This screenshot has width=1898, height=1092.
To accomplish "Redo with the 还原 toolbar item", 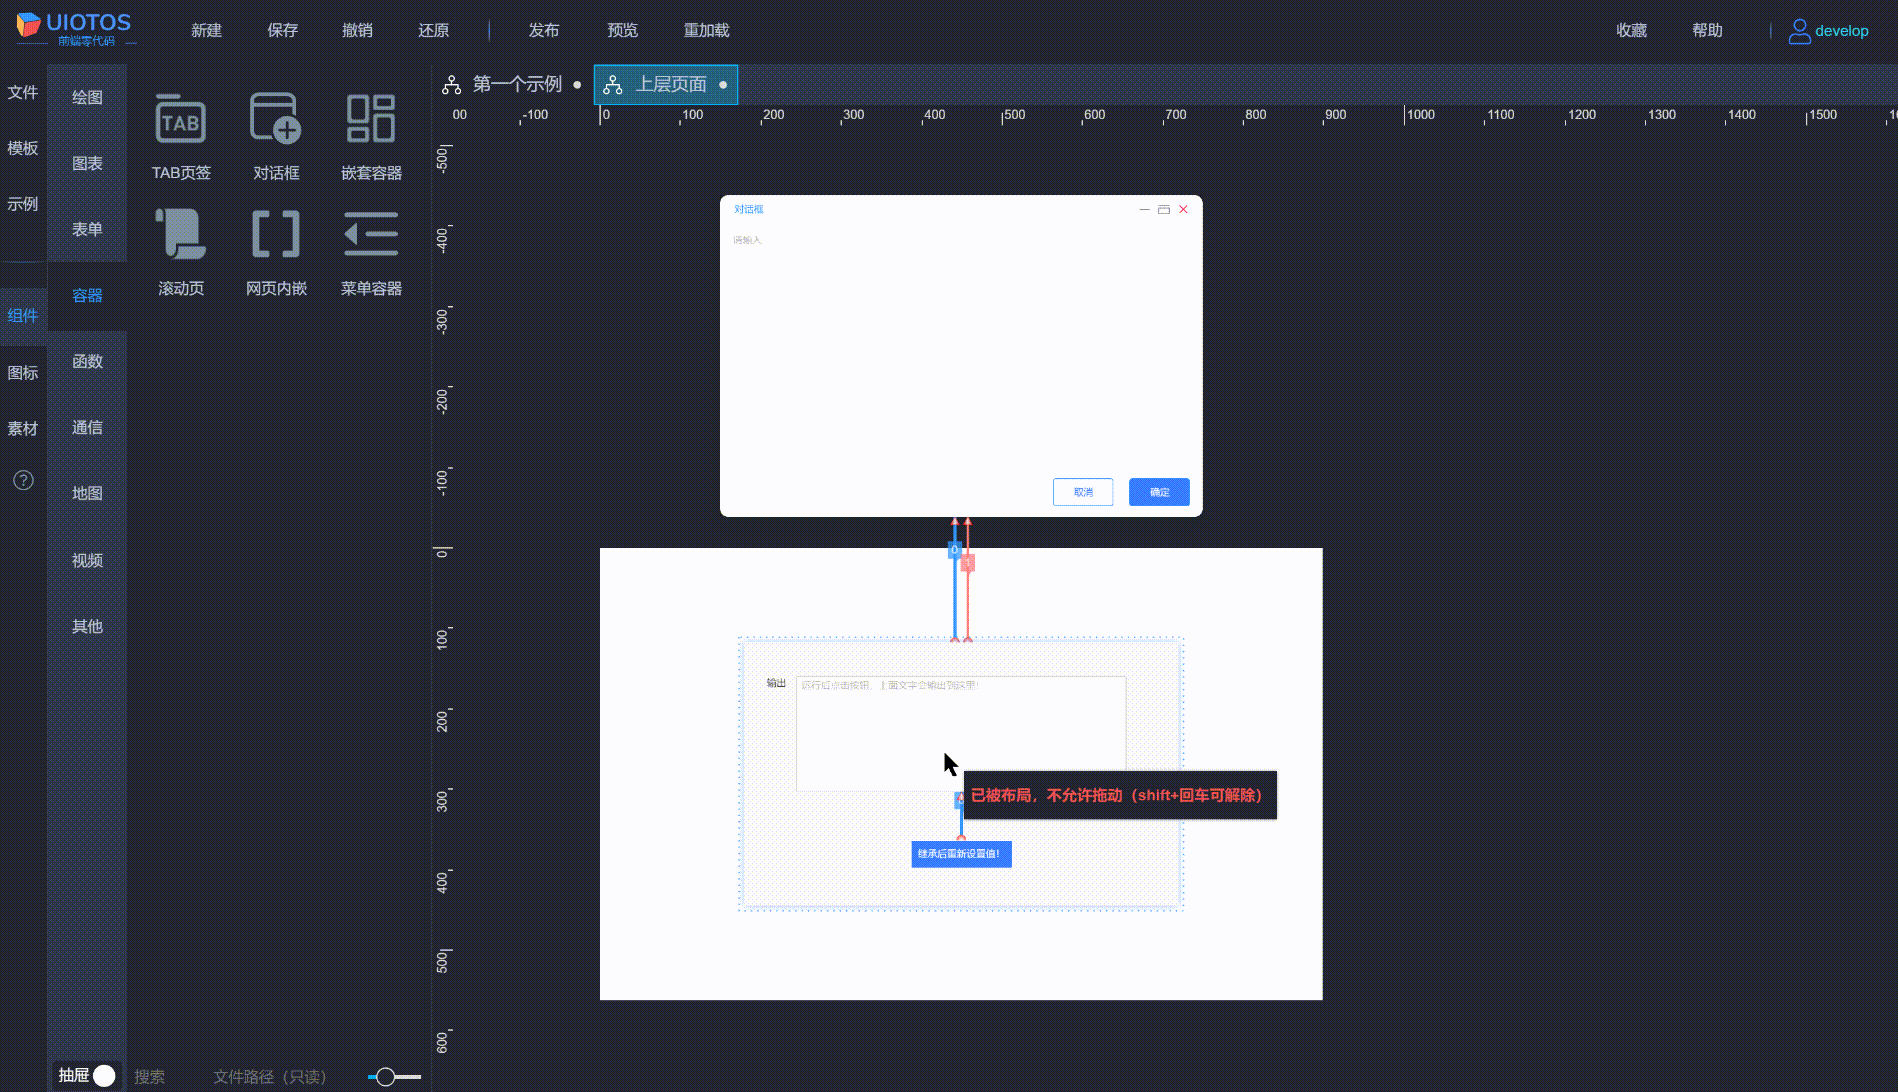I will tap(434, 31).
